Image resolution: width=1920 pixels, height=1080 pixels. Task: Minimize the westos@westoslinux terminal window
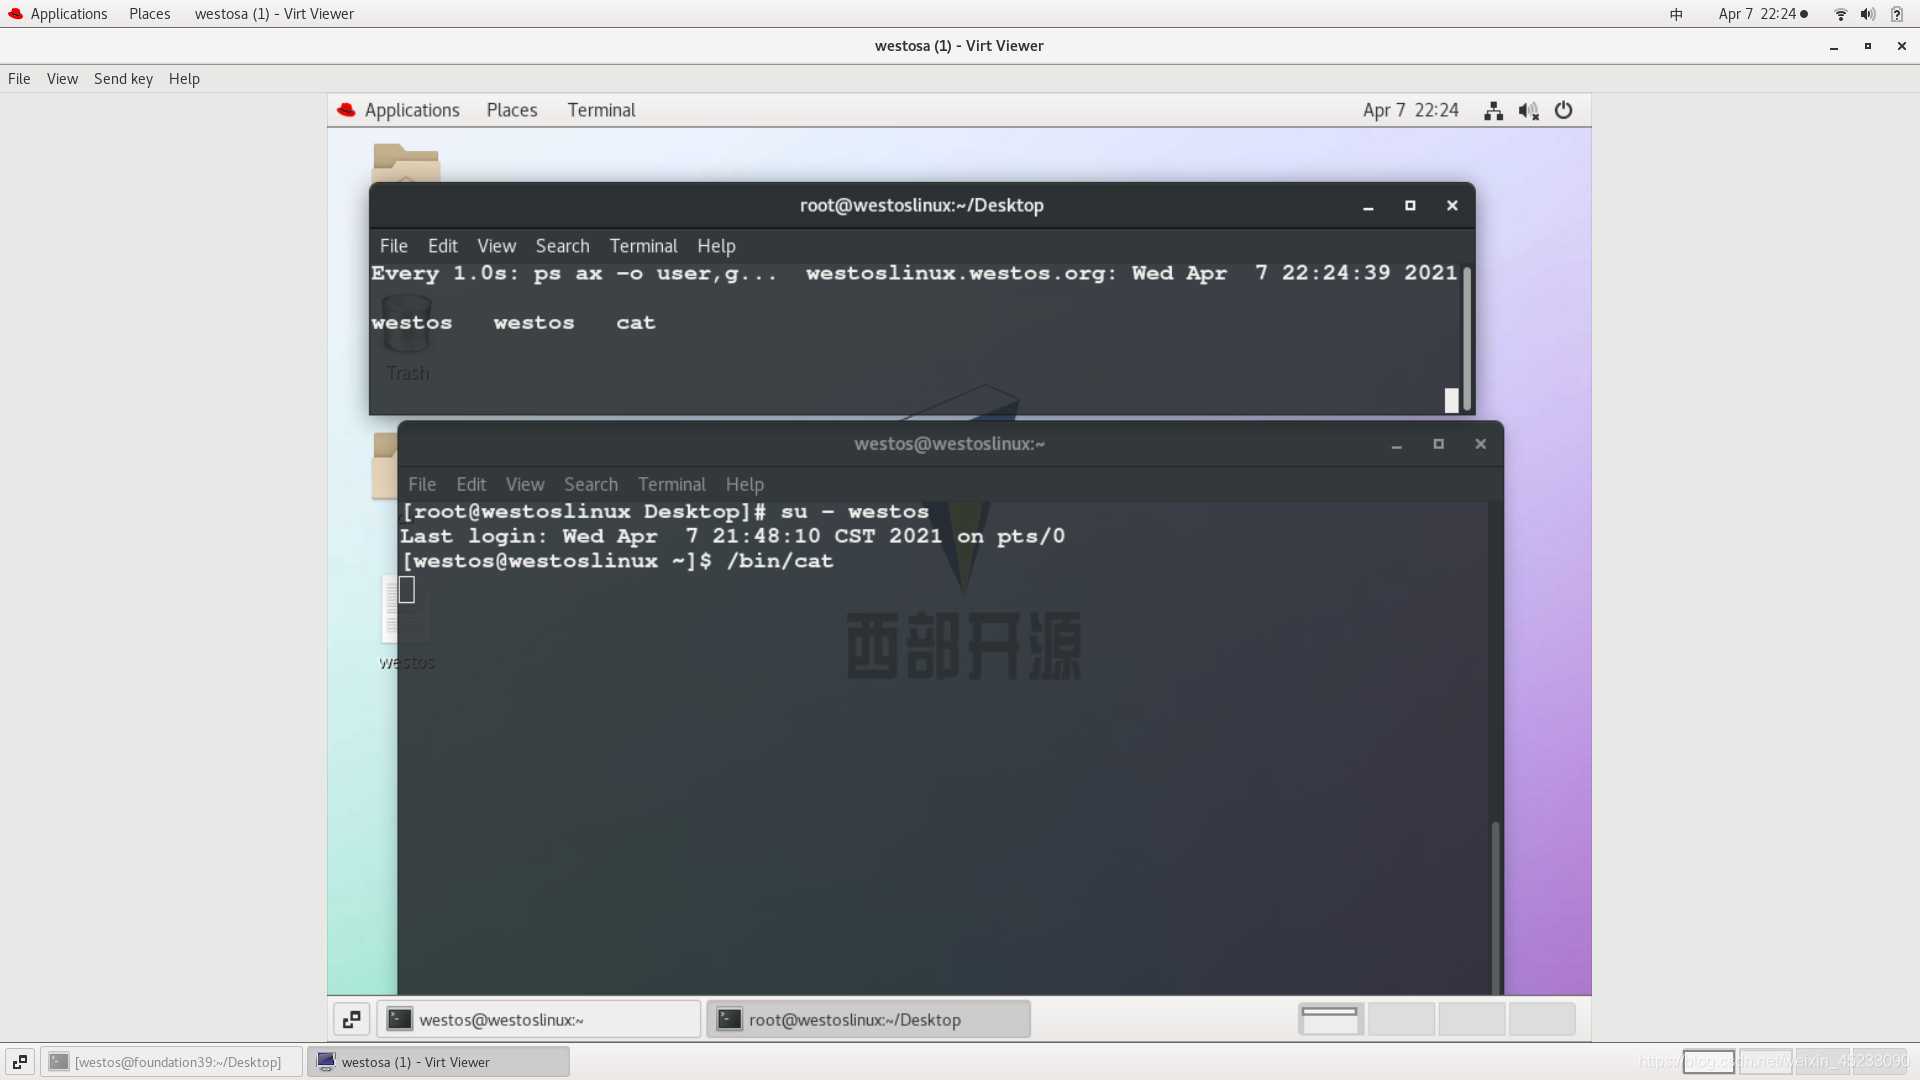[x=1396, y=444]
